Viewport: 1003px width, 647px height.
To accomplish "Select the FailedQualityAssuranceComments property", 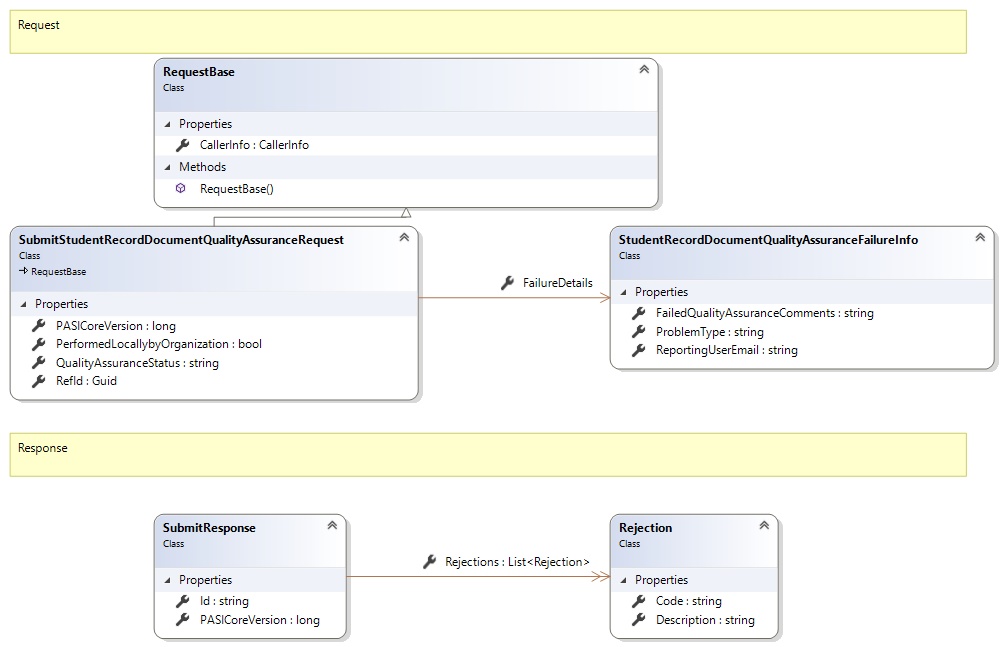I will 764,313.
